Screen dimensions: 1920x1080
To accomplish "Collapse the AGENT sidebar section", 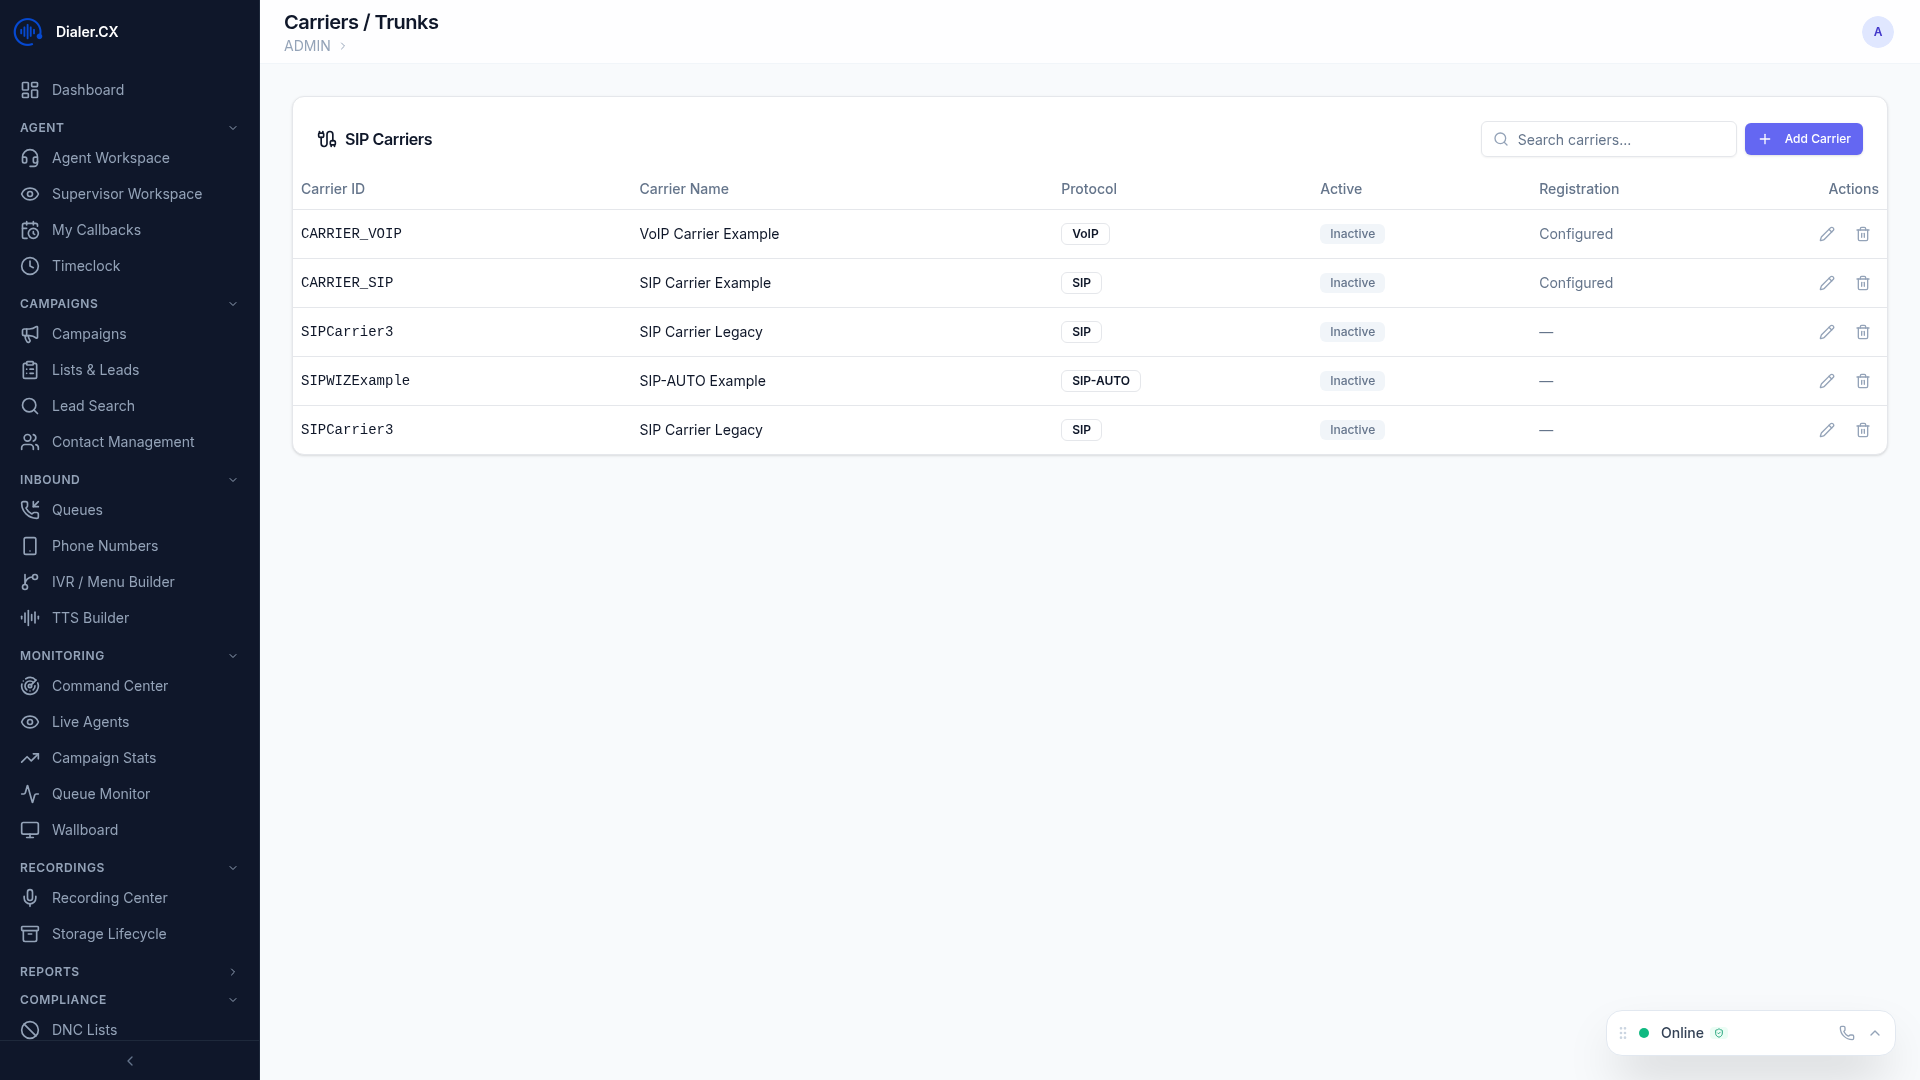I will (233, 127).
